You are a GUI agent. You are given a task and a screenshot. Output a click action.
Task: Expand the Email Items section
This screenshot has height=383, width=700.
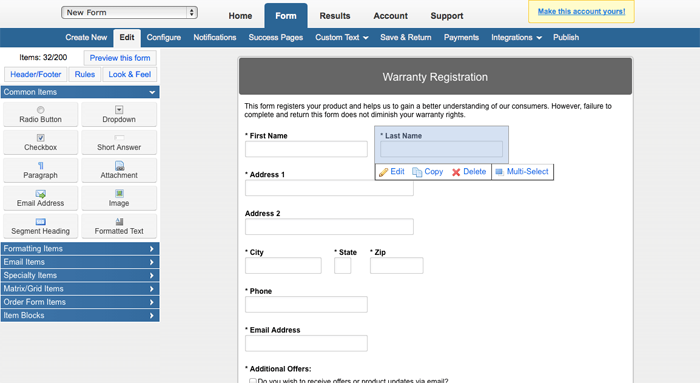point(80,262)
